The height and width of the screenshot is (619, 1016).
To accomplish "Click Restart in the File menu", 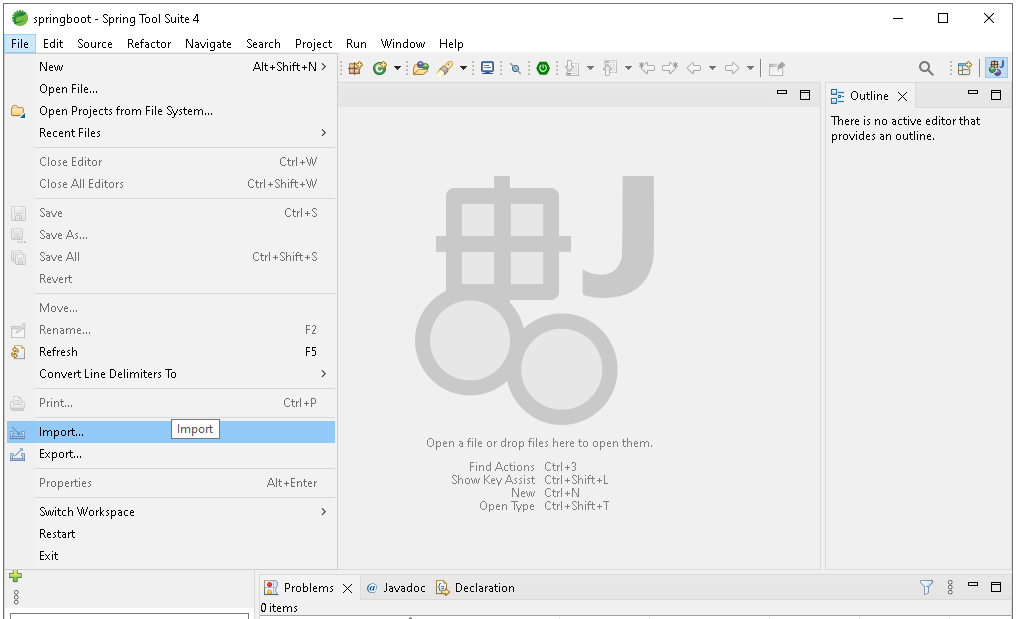I will pos(171,534).
